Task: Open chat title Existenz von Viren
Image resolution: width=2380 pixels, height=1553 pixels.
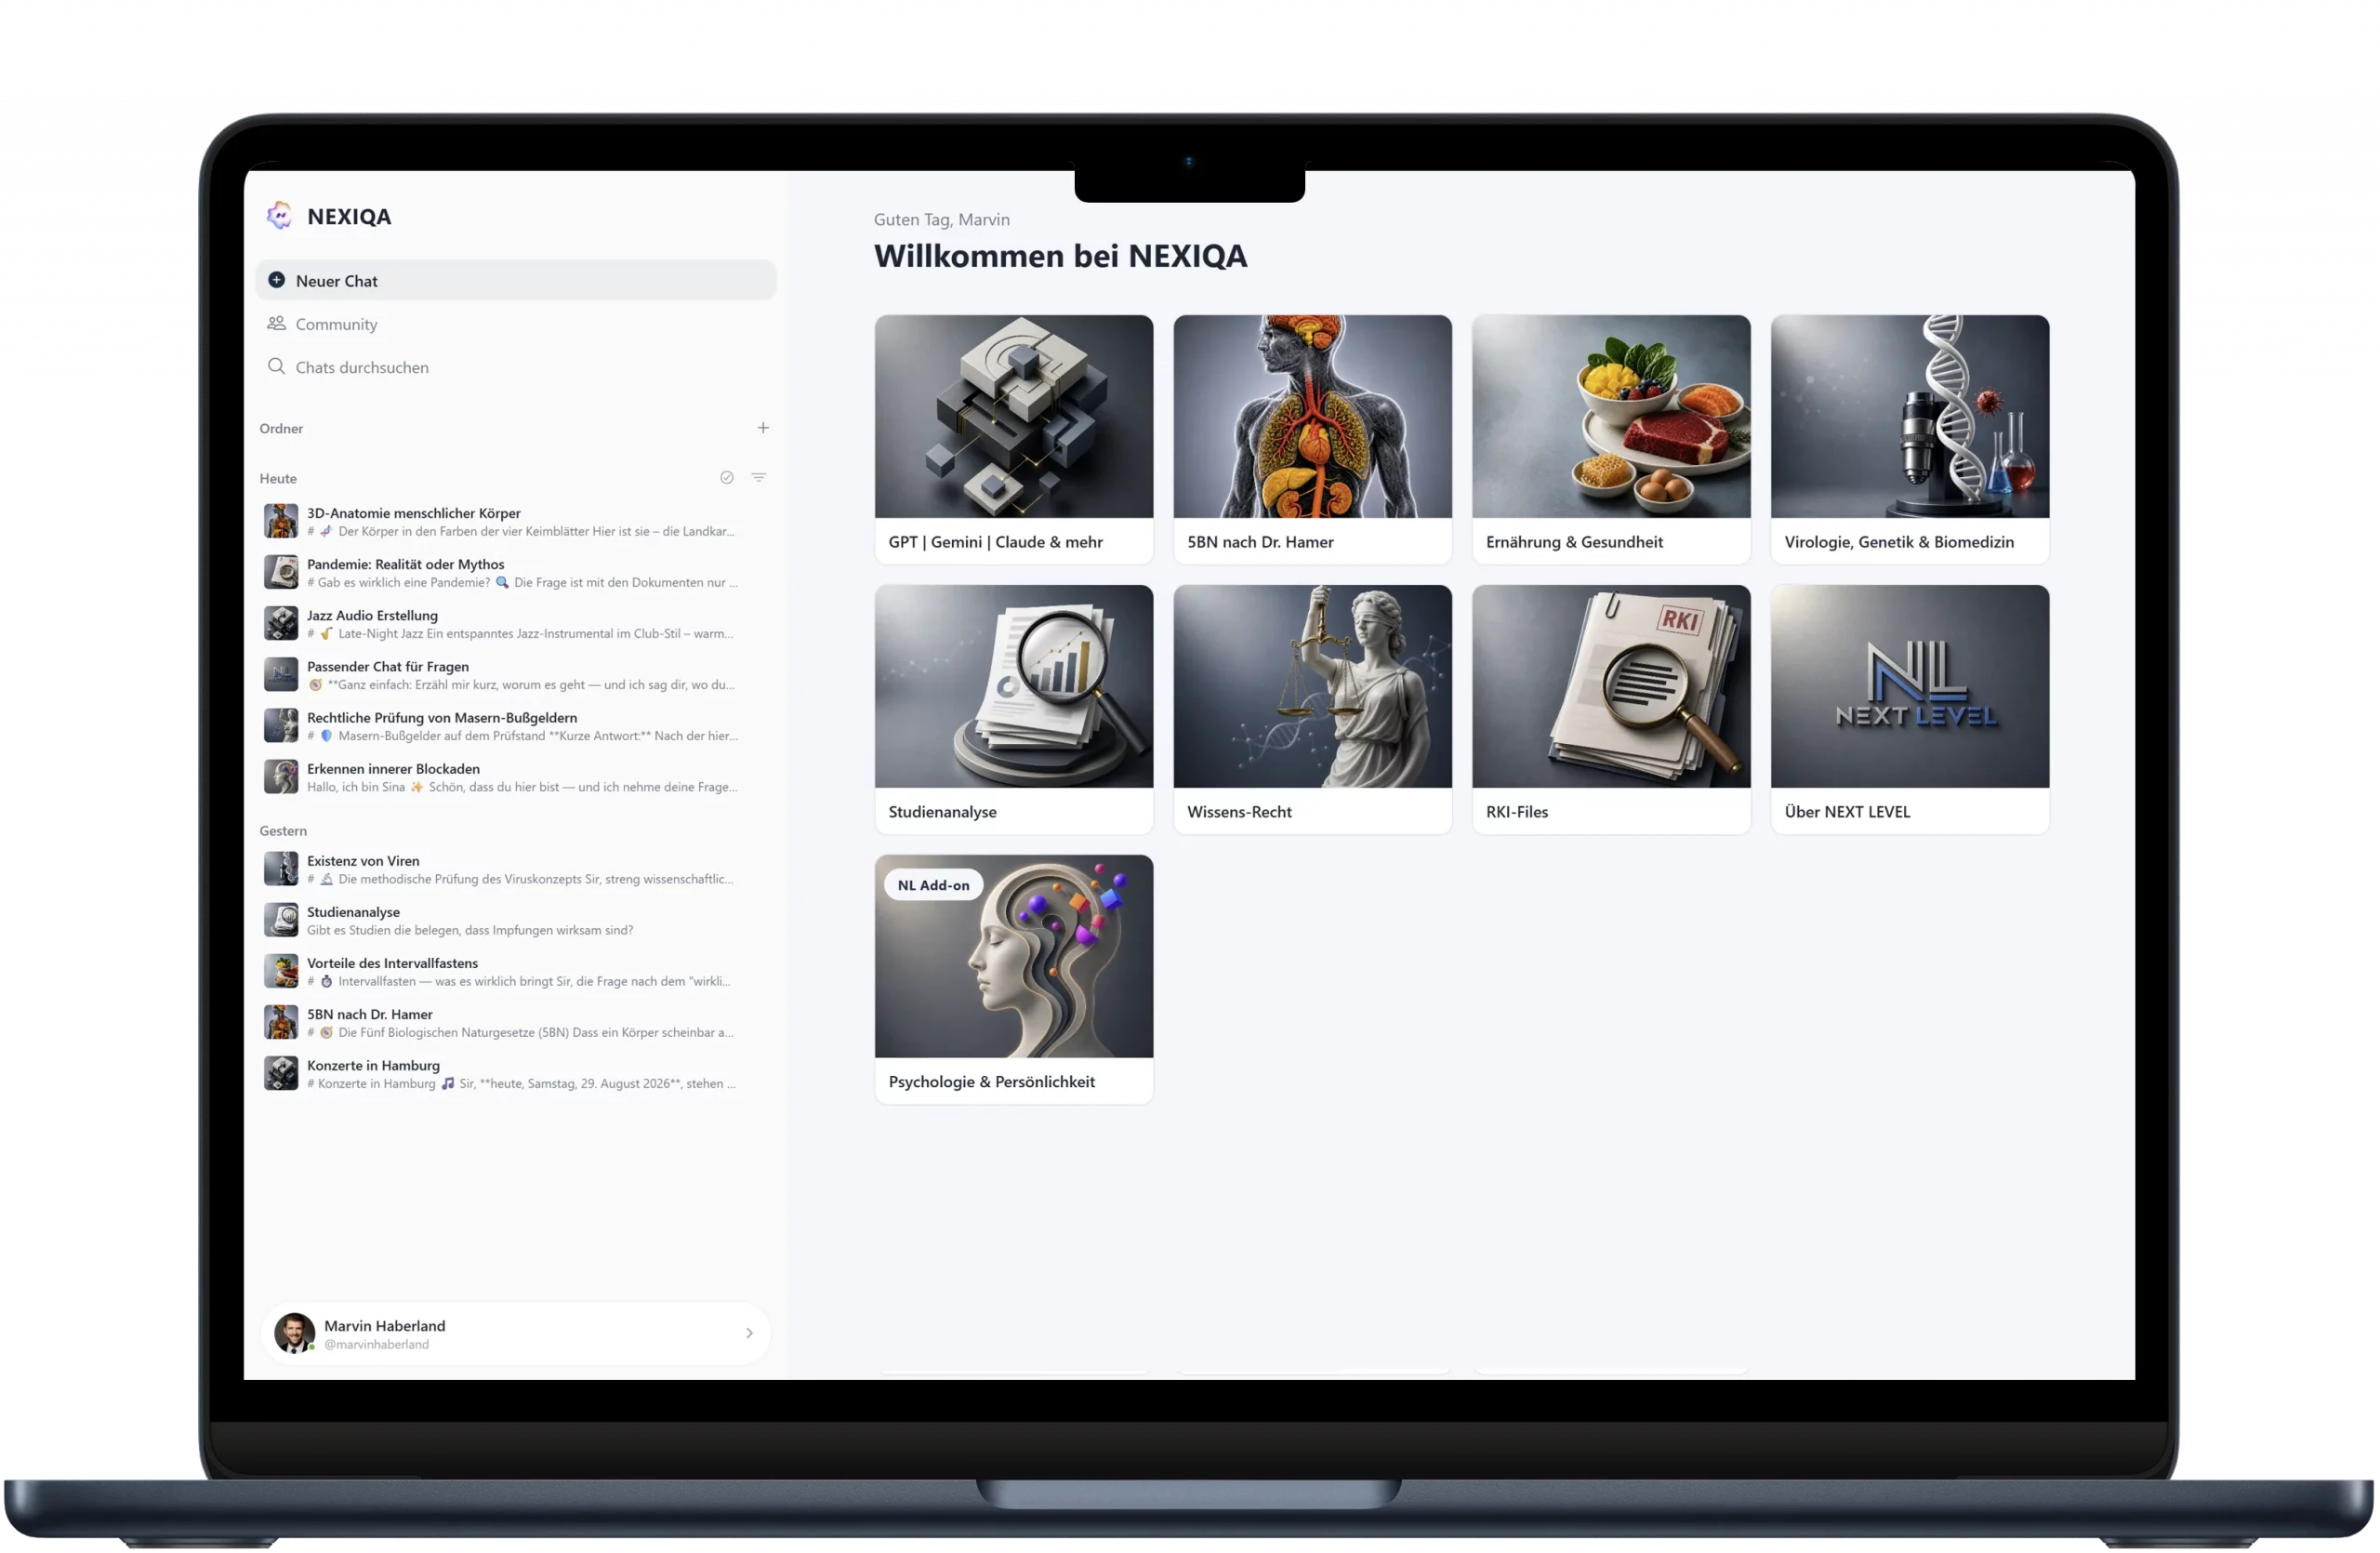Action: coord(363,860)
